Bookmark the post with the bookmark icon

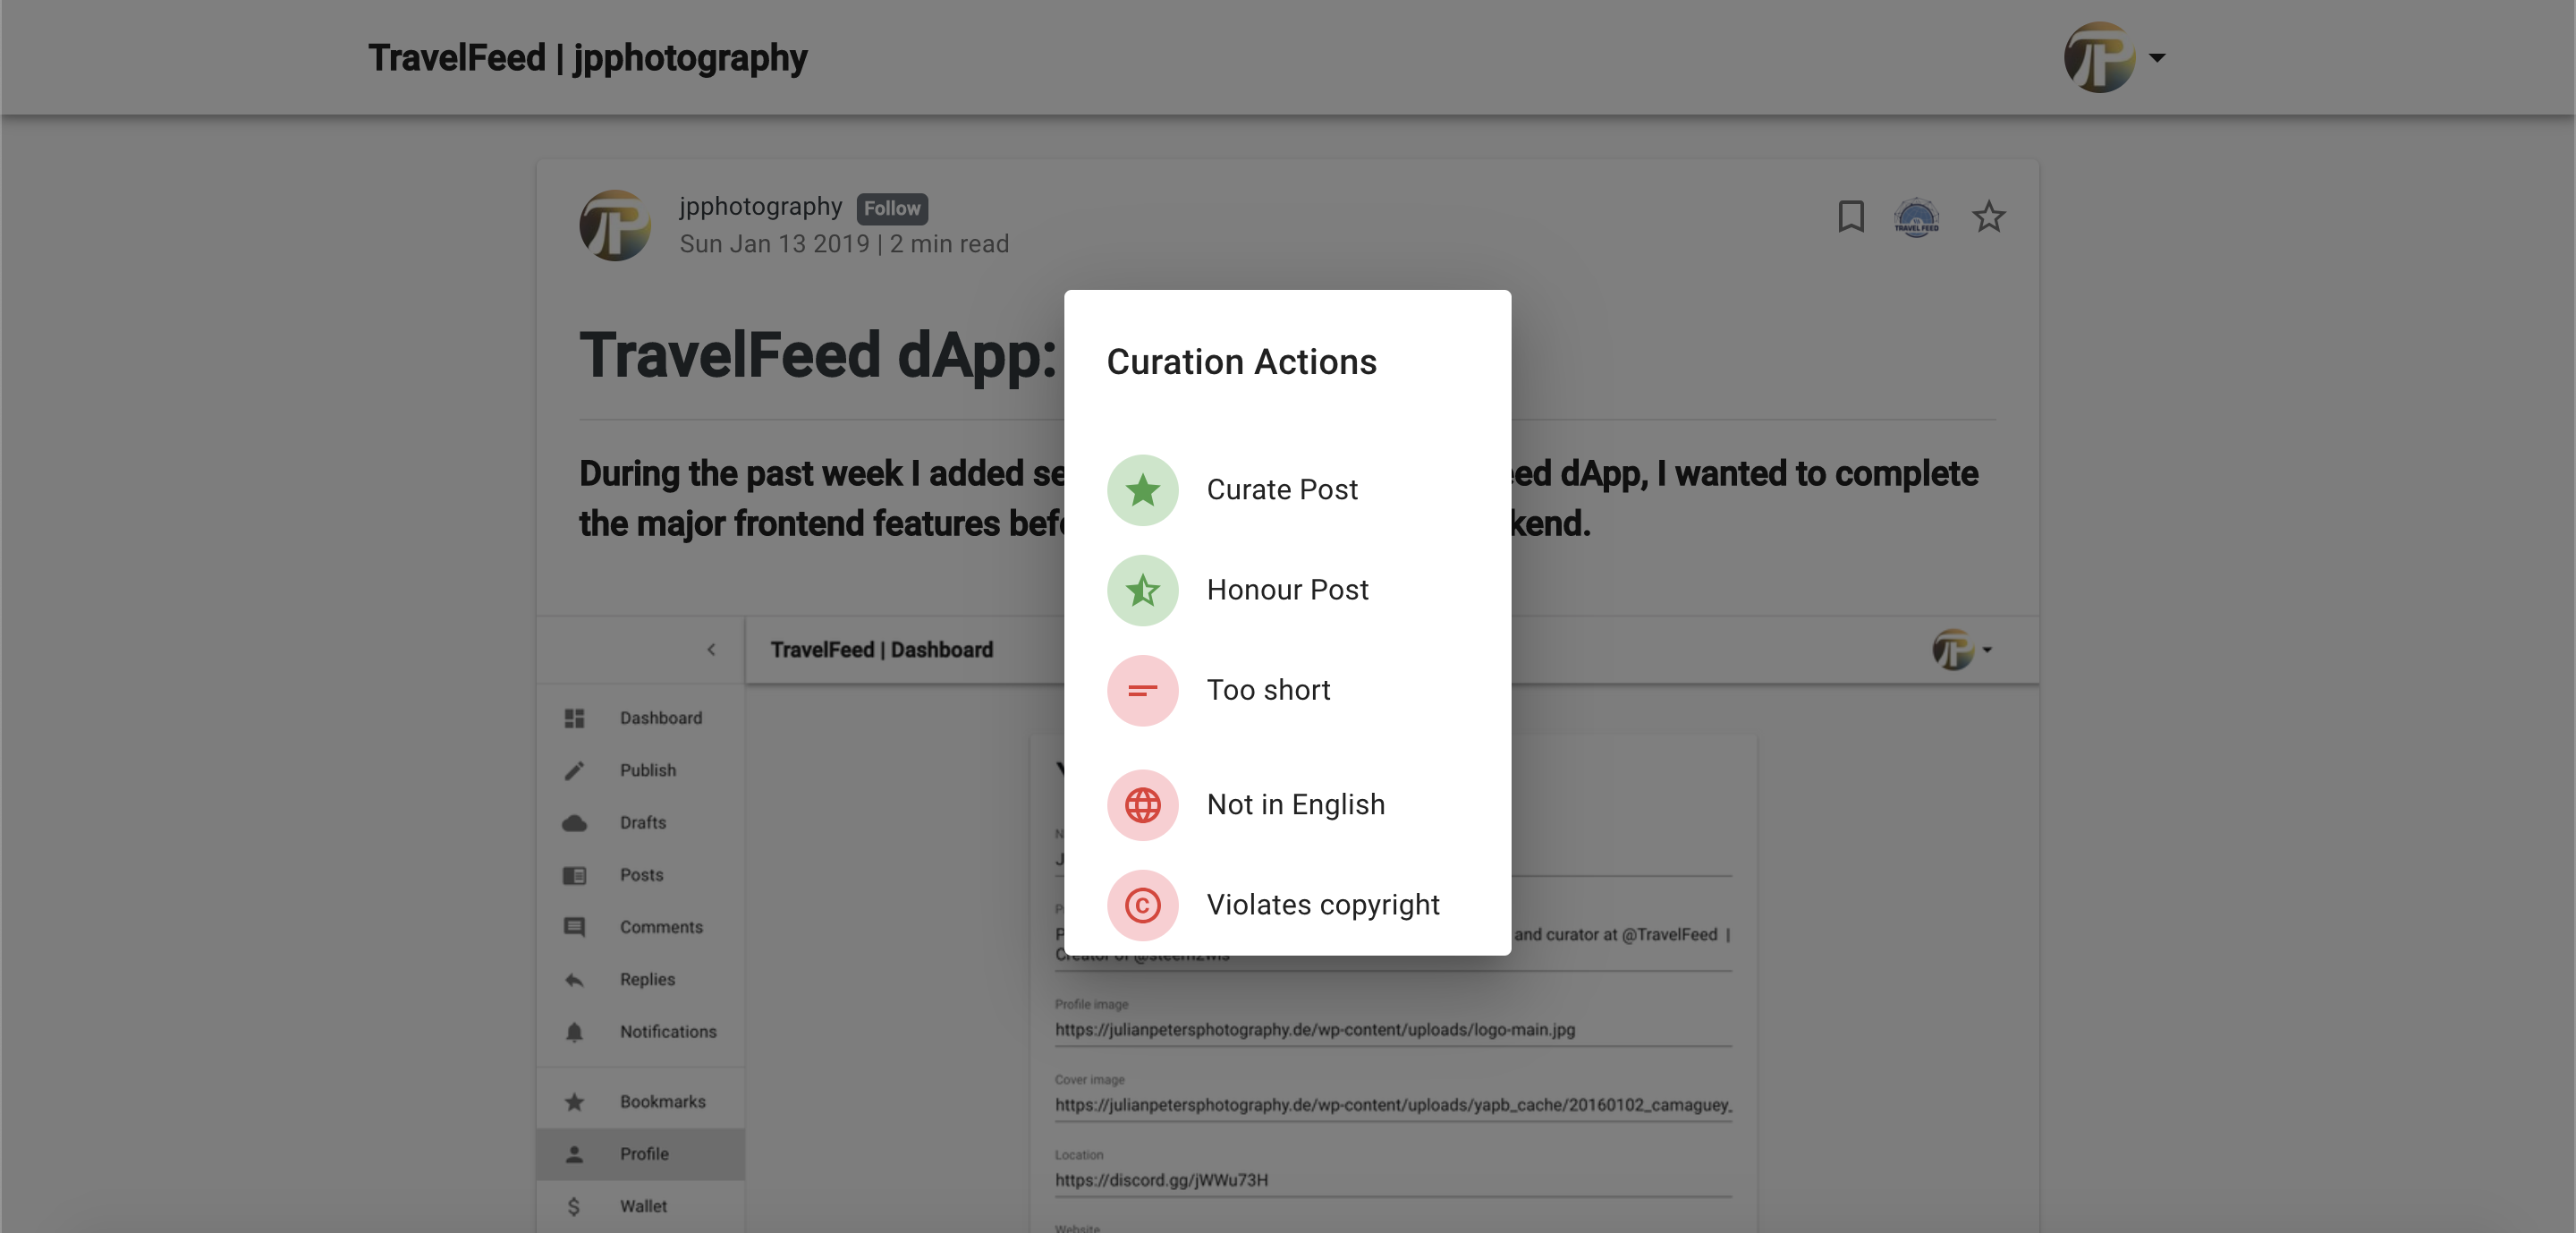(x=1850, y=216)
